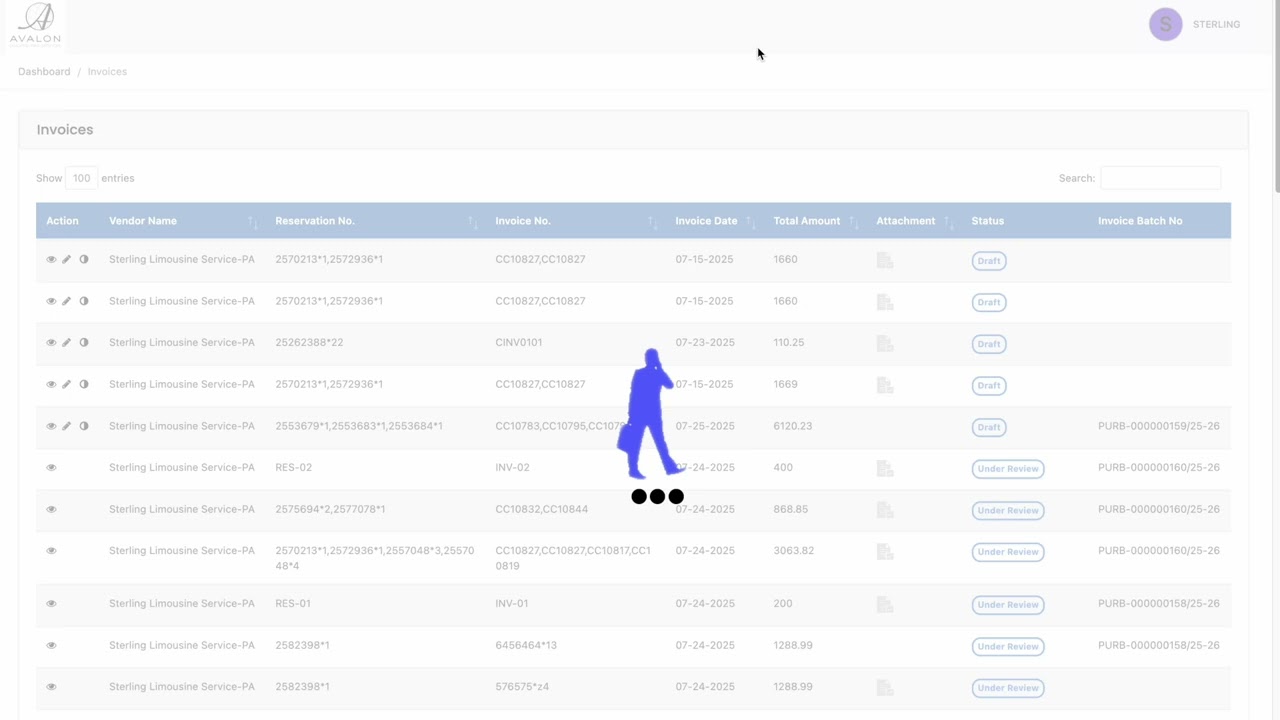
Task: Click half-circle icon on 6120.23 row
Action: coord(84,426)
